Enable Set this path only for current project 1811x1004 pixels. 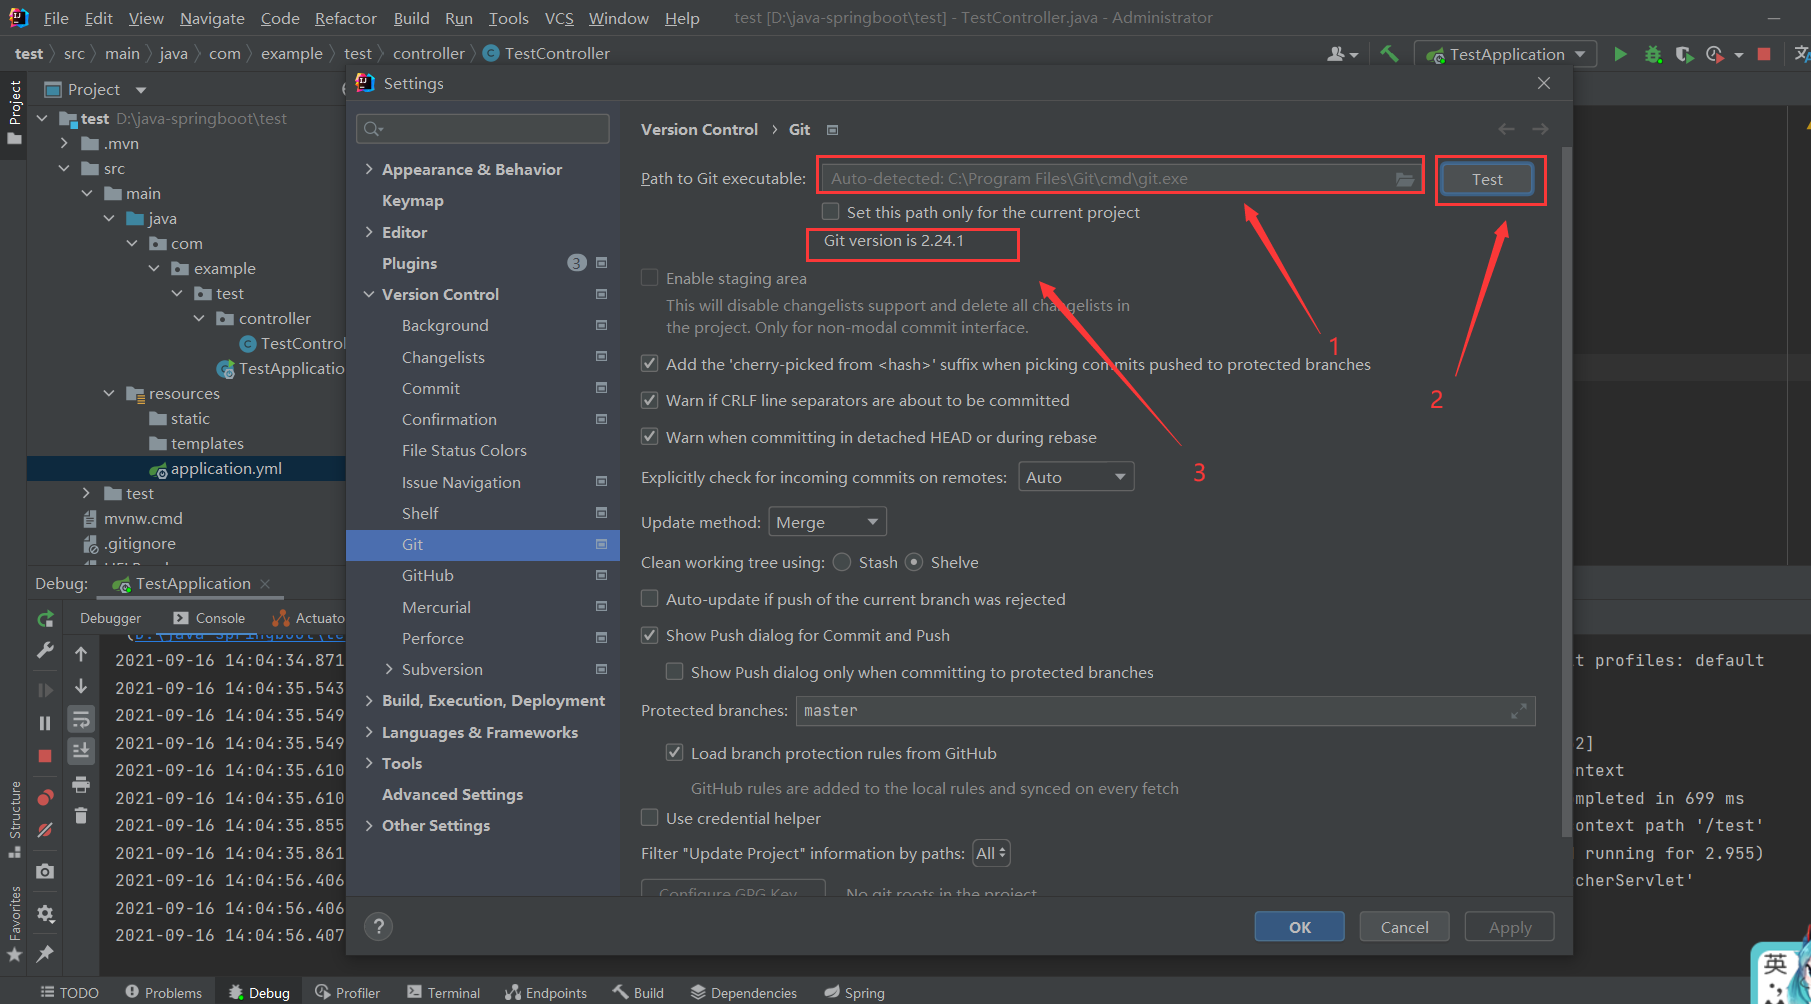click(830, 212)
